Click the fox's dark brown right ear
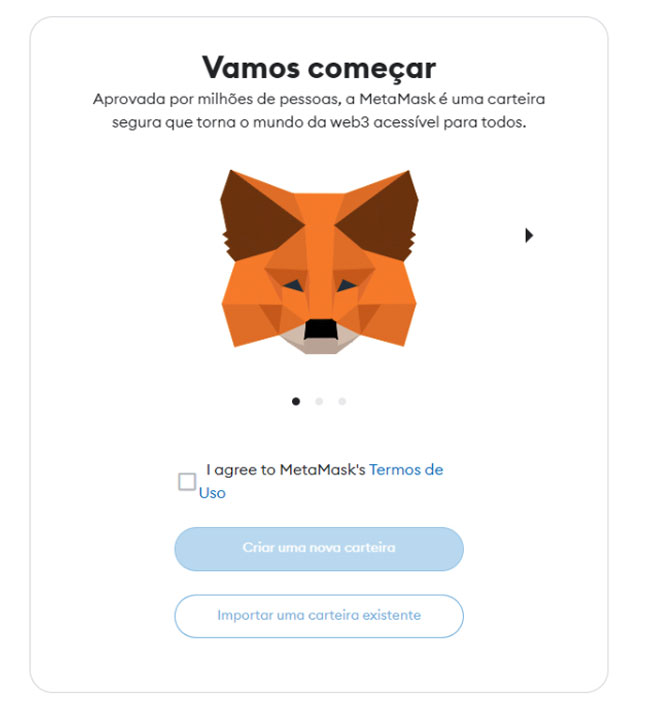Image resolution: width=652 pixels, height=703 pixels. pyautogui.click(x=381, y=217)
